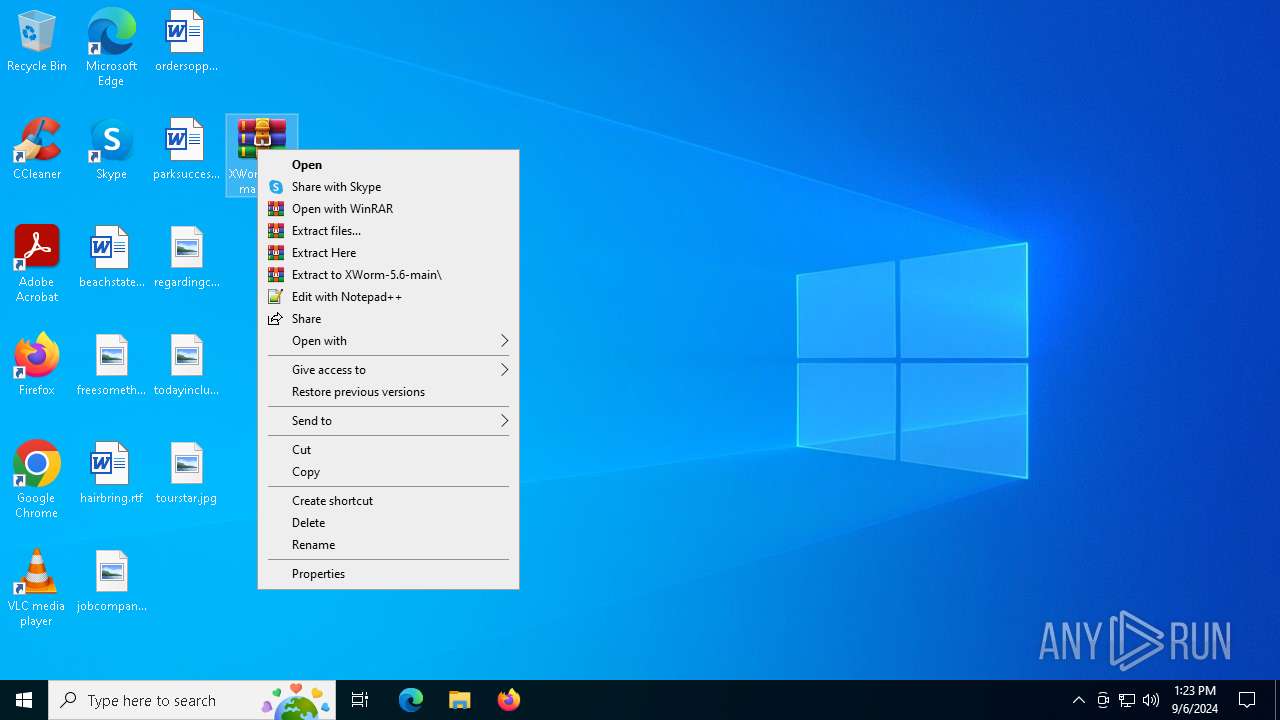The height and width of the screenshot is (720, 1280).
Task: Open Properties from the context menu
Action: [388, 574]
